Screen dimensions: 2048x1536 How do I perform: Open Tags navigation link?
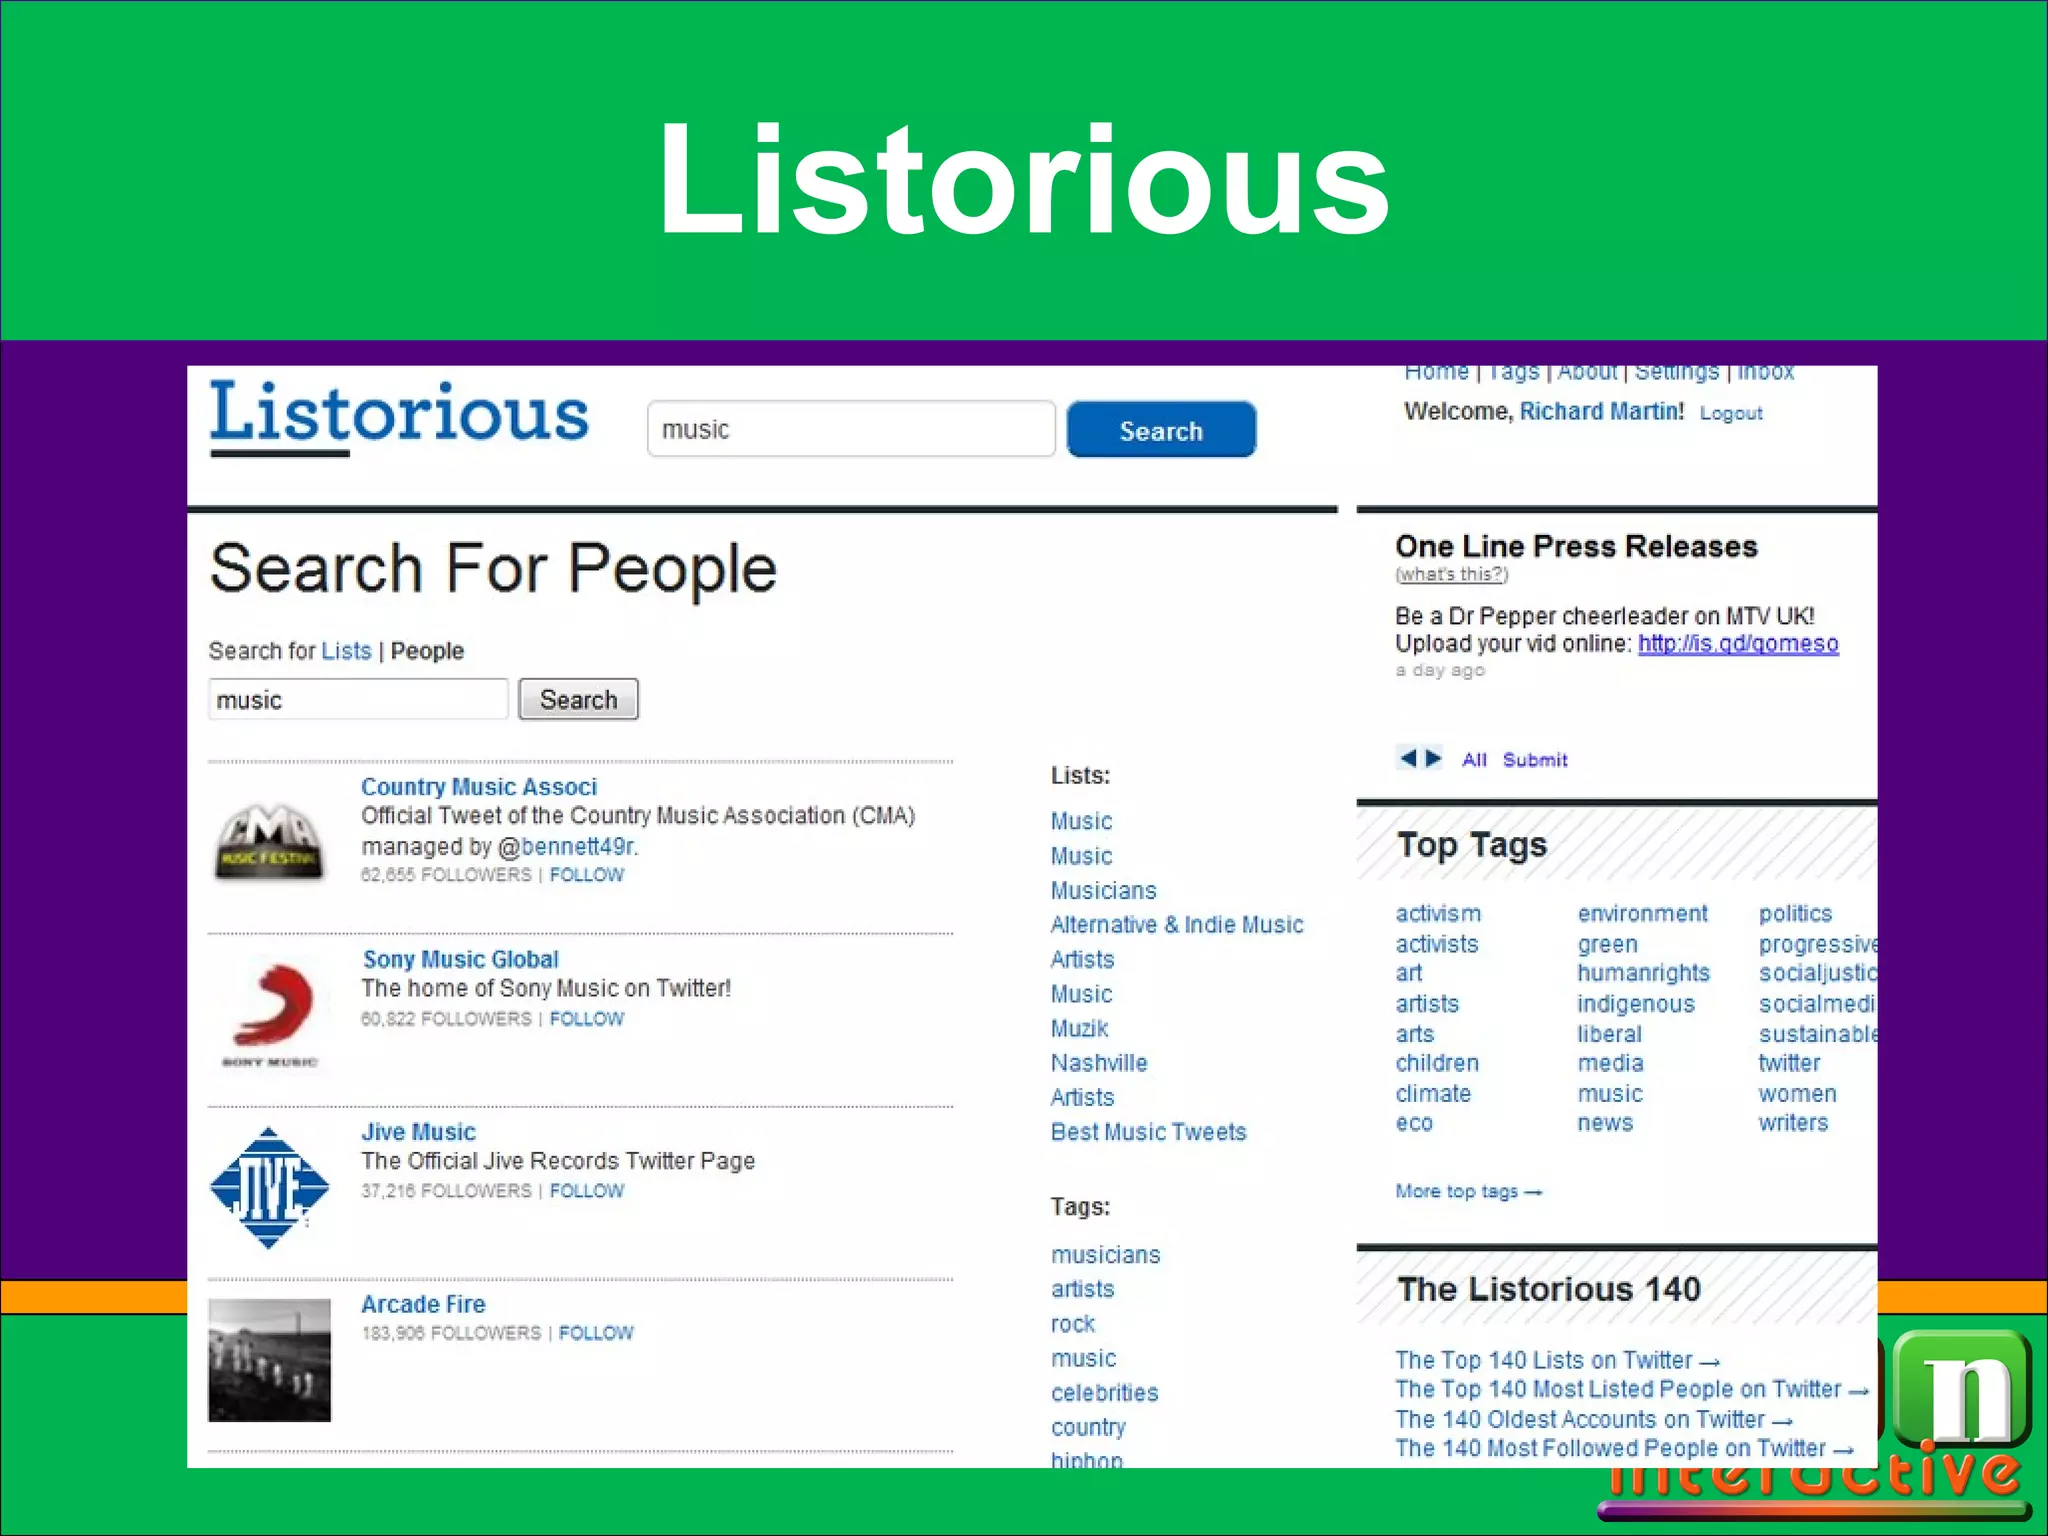[1513, 373]
